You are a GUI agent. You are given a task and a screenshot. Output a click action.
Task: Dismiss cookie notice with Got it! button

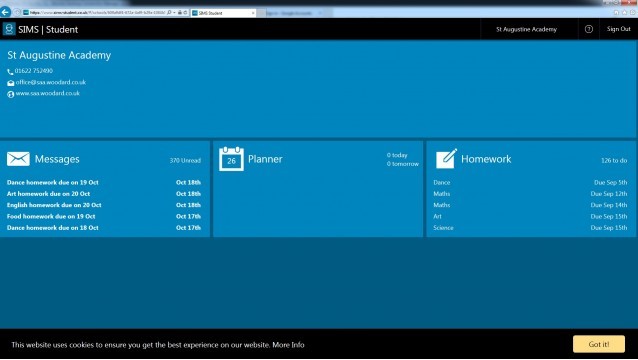click(x=599, y=344)
